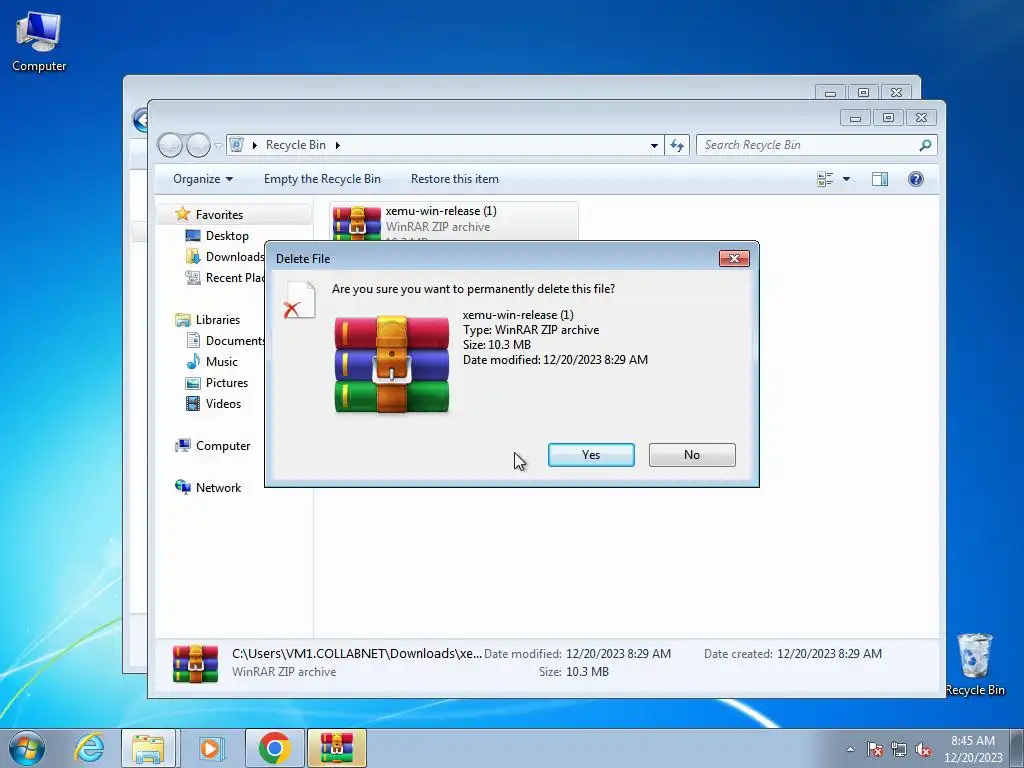1024x768 pixels.
Task: Open Windows Explorer taskbar icon
Action: (x=148, y=748)
